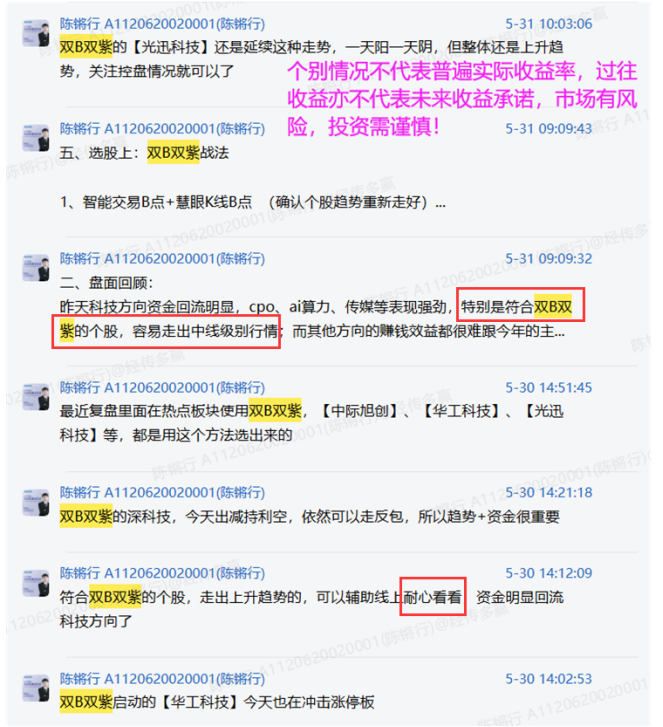The width and height of the screenshot is (663, 727).
Task: Click avatar beside 14:12:09 message
Action: [36, 583]
